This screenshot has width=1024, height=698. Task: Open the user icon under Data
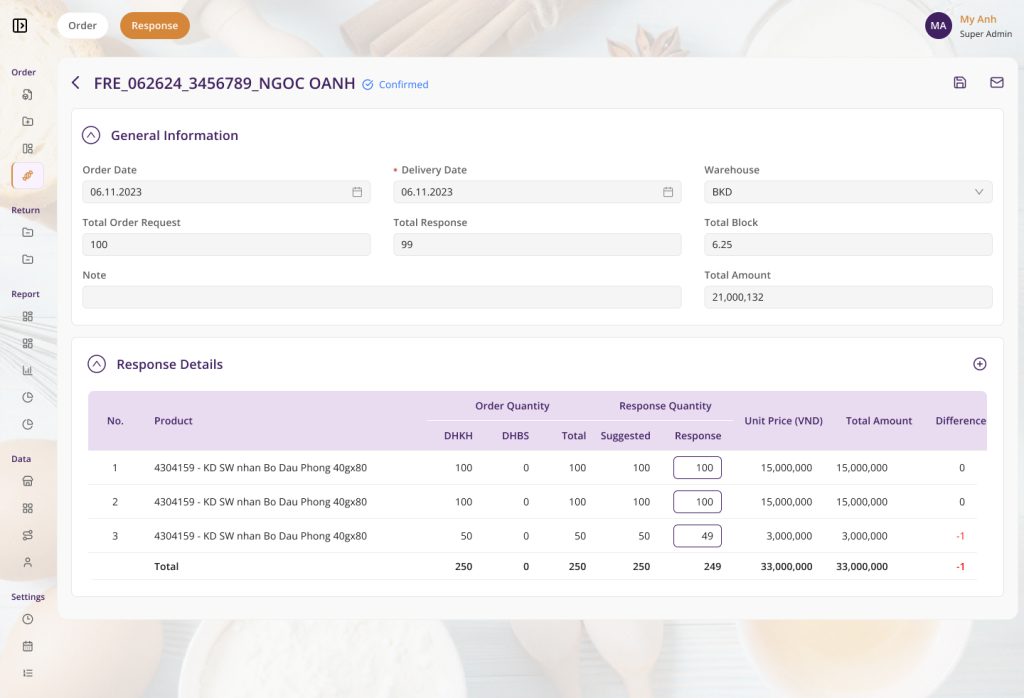28,562
